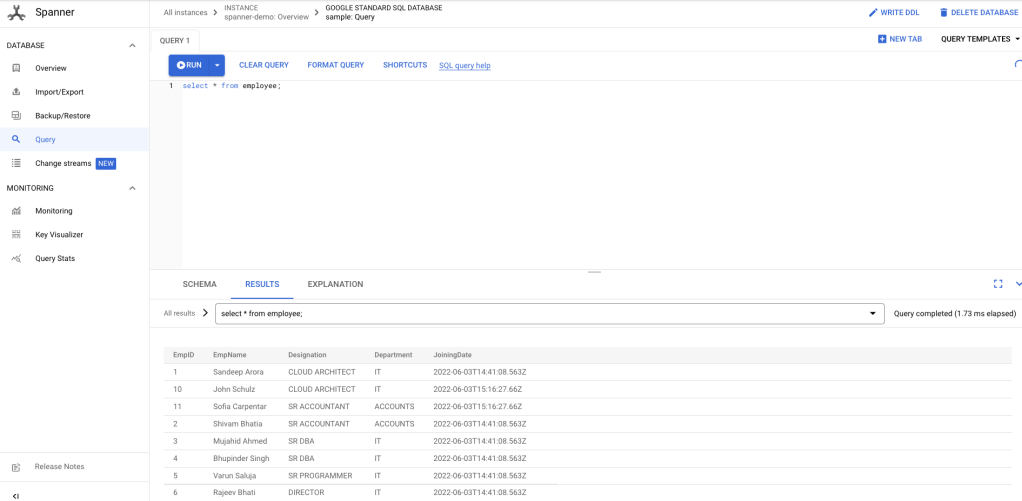Open the Monitoring chart icon
The width and height of the screenshot is (1022, 501).
click(16, 211)
